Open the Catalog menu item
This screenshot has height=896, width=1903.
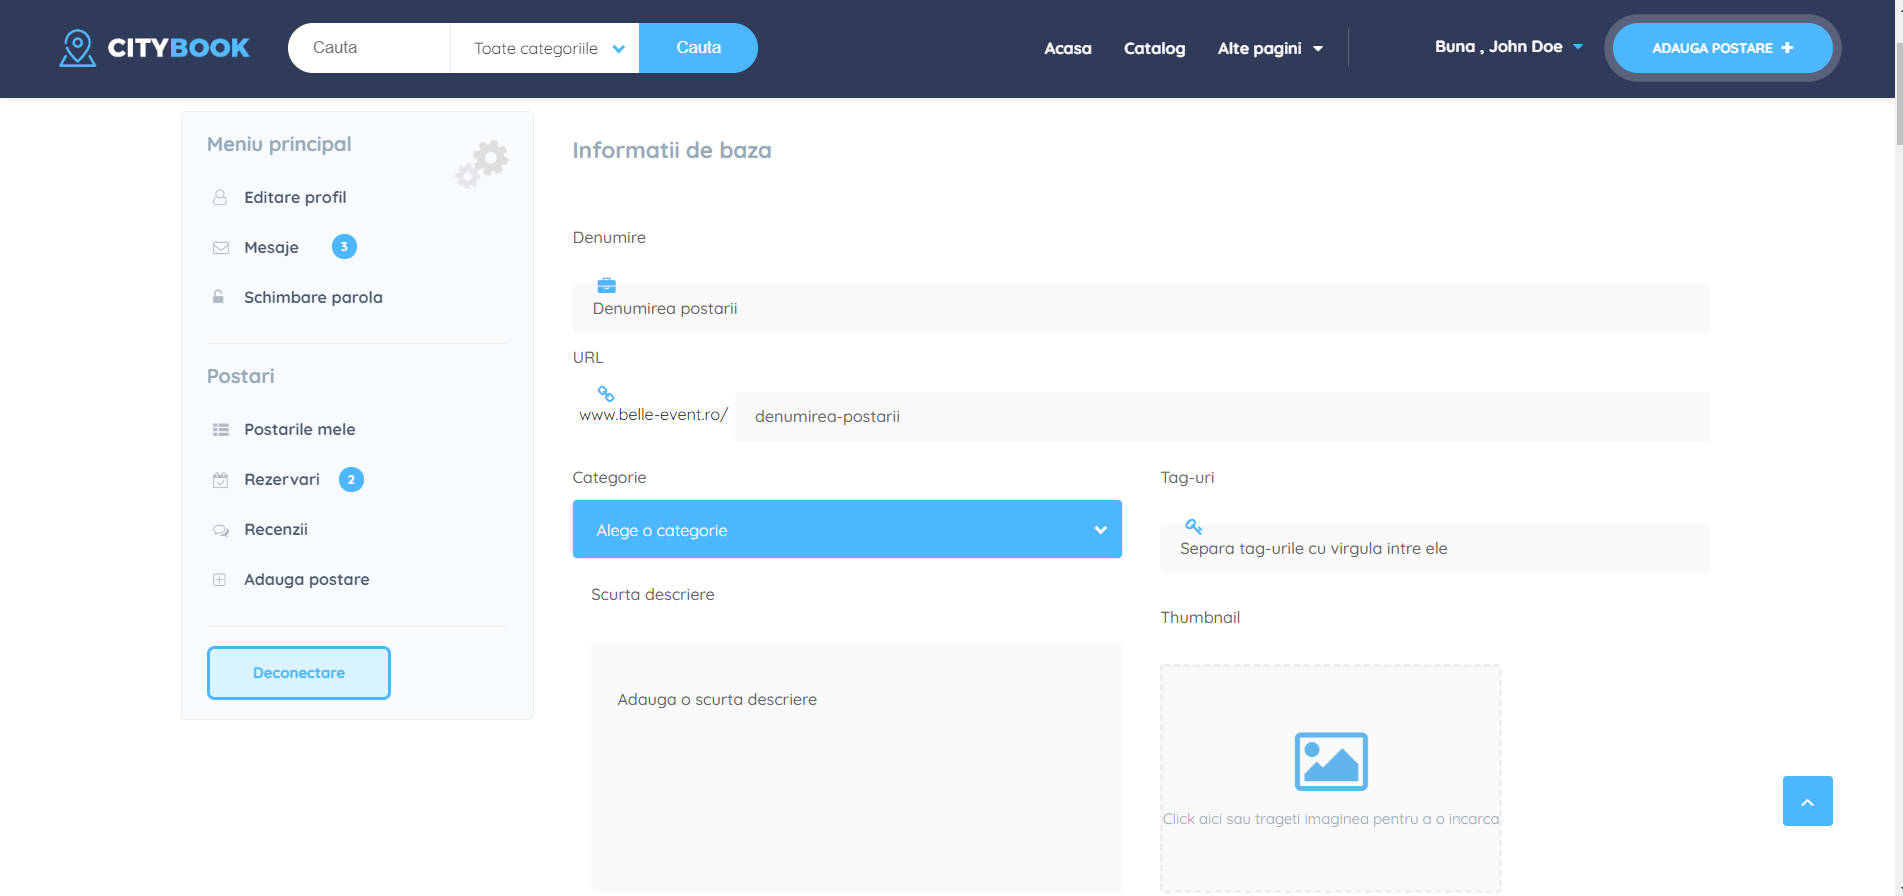1154,48
